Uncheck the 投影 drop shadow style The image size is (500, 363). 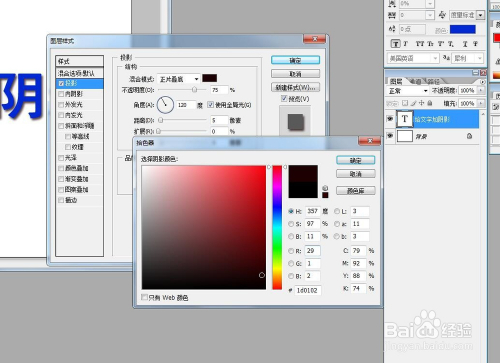pyautogui.click(x=61, y=83)
